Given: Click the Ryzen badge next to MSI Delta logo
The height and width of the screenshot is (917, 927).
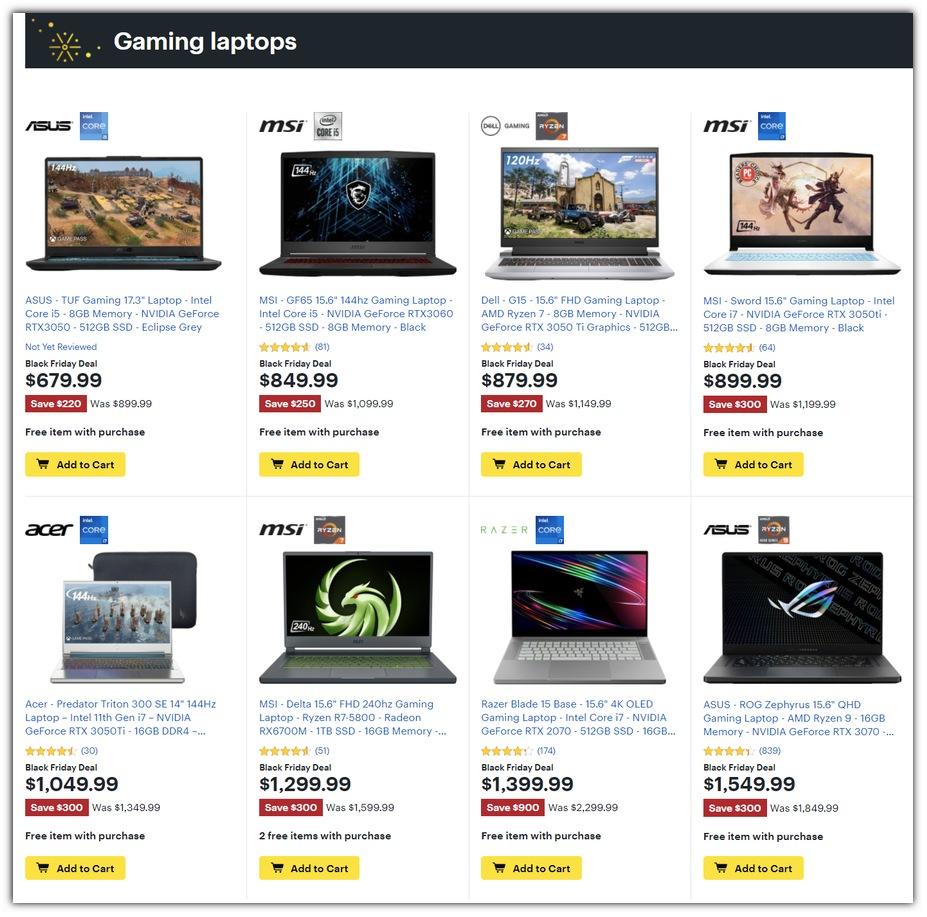Looking at the screenshot, I should tap(329, 530).
